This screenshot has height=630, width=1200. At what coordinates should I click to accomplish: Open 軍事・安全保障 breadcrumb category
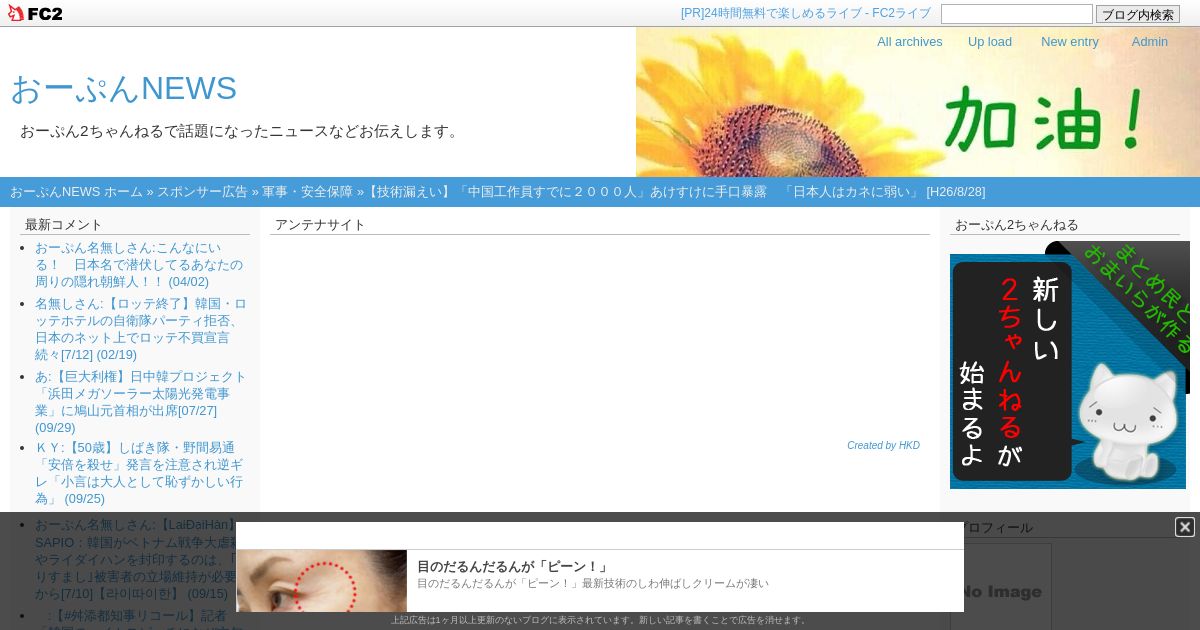click(x=307, y=192)
